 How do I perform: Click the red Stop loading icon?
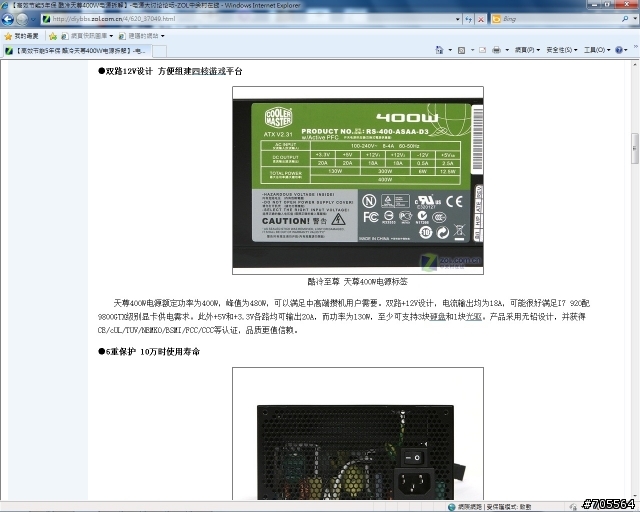481,19
